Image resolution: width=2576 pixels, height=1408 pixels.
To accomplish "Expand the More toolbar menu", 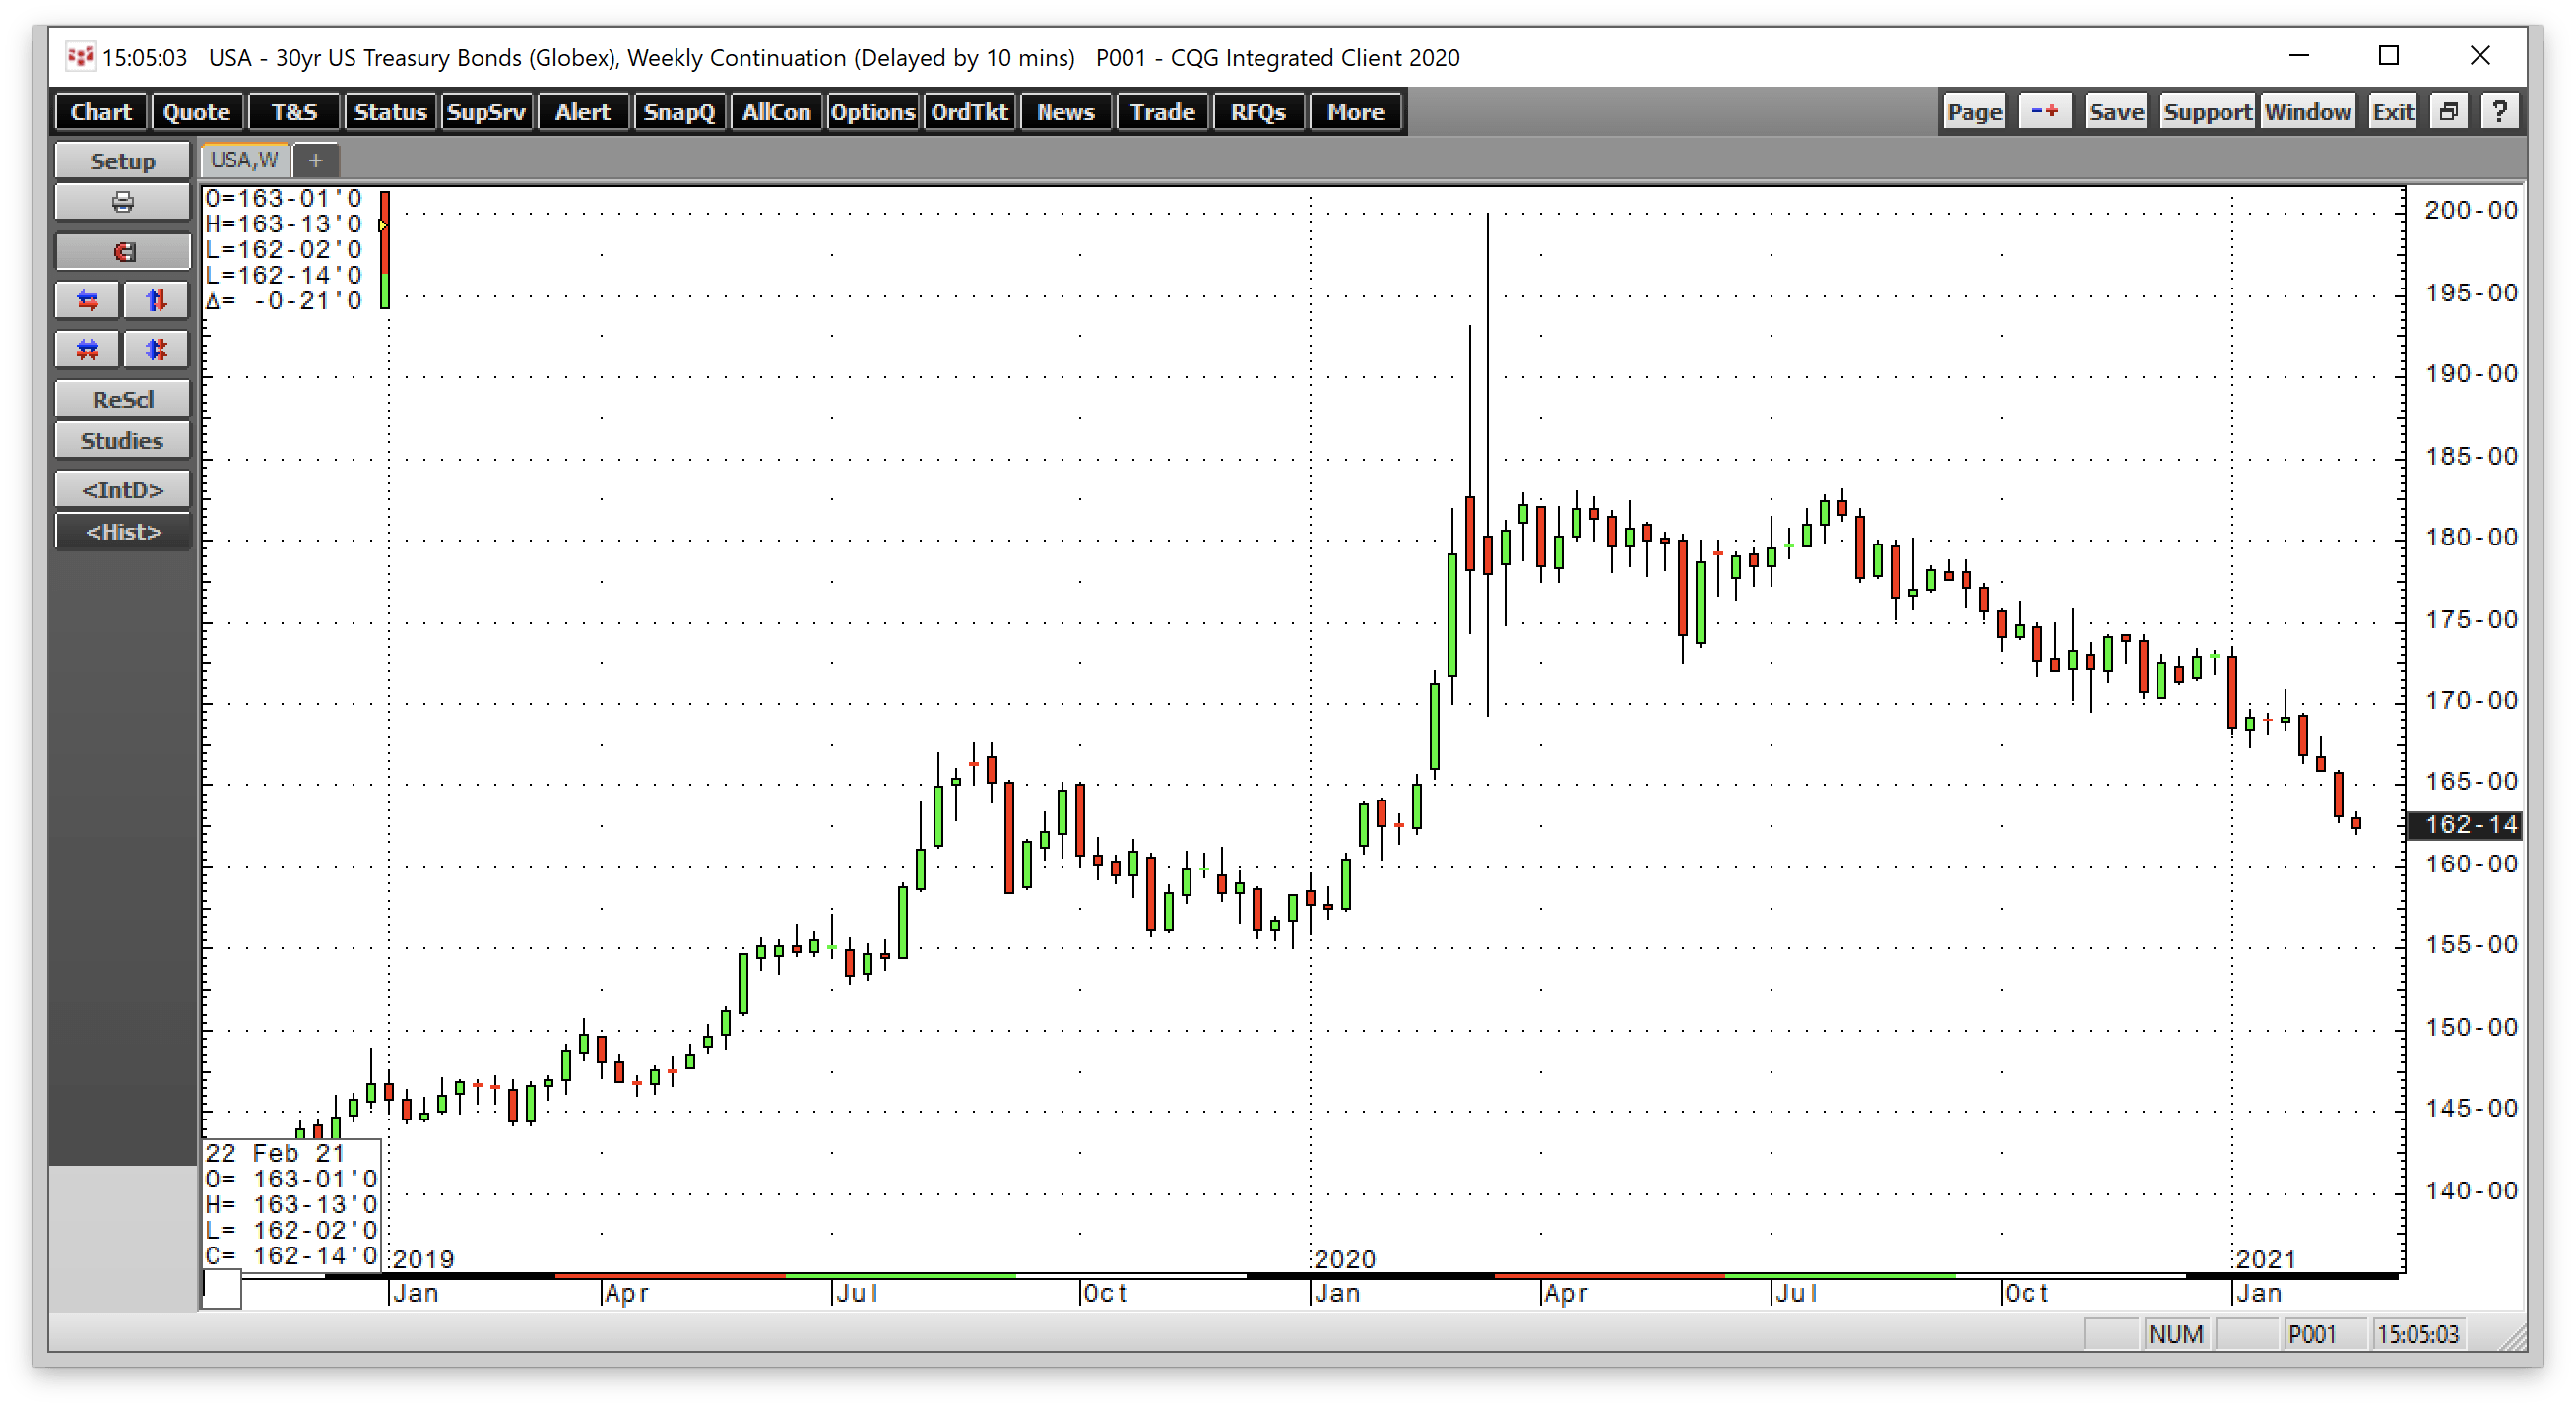I will click(x=1355, y=112).
